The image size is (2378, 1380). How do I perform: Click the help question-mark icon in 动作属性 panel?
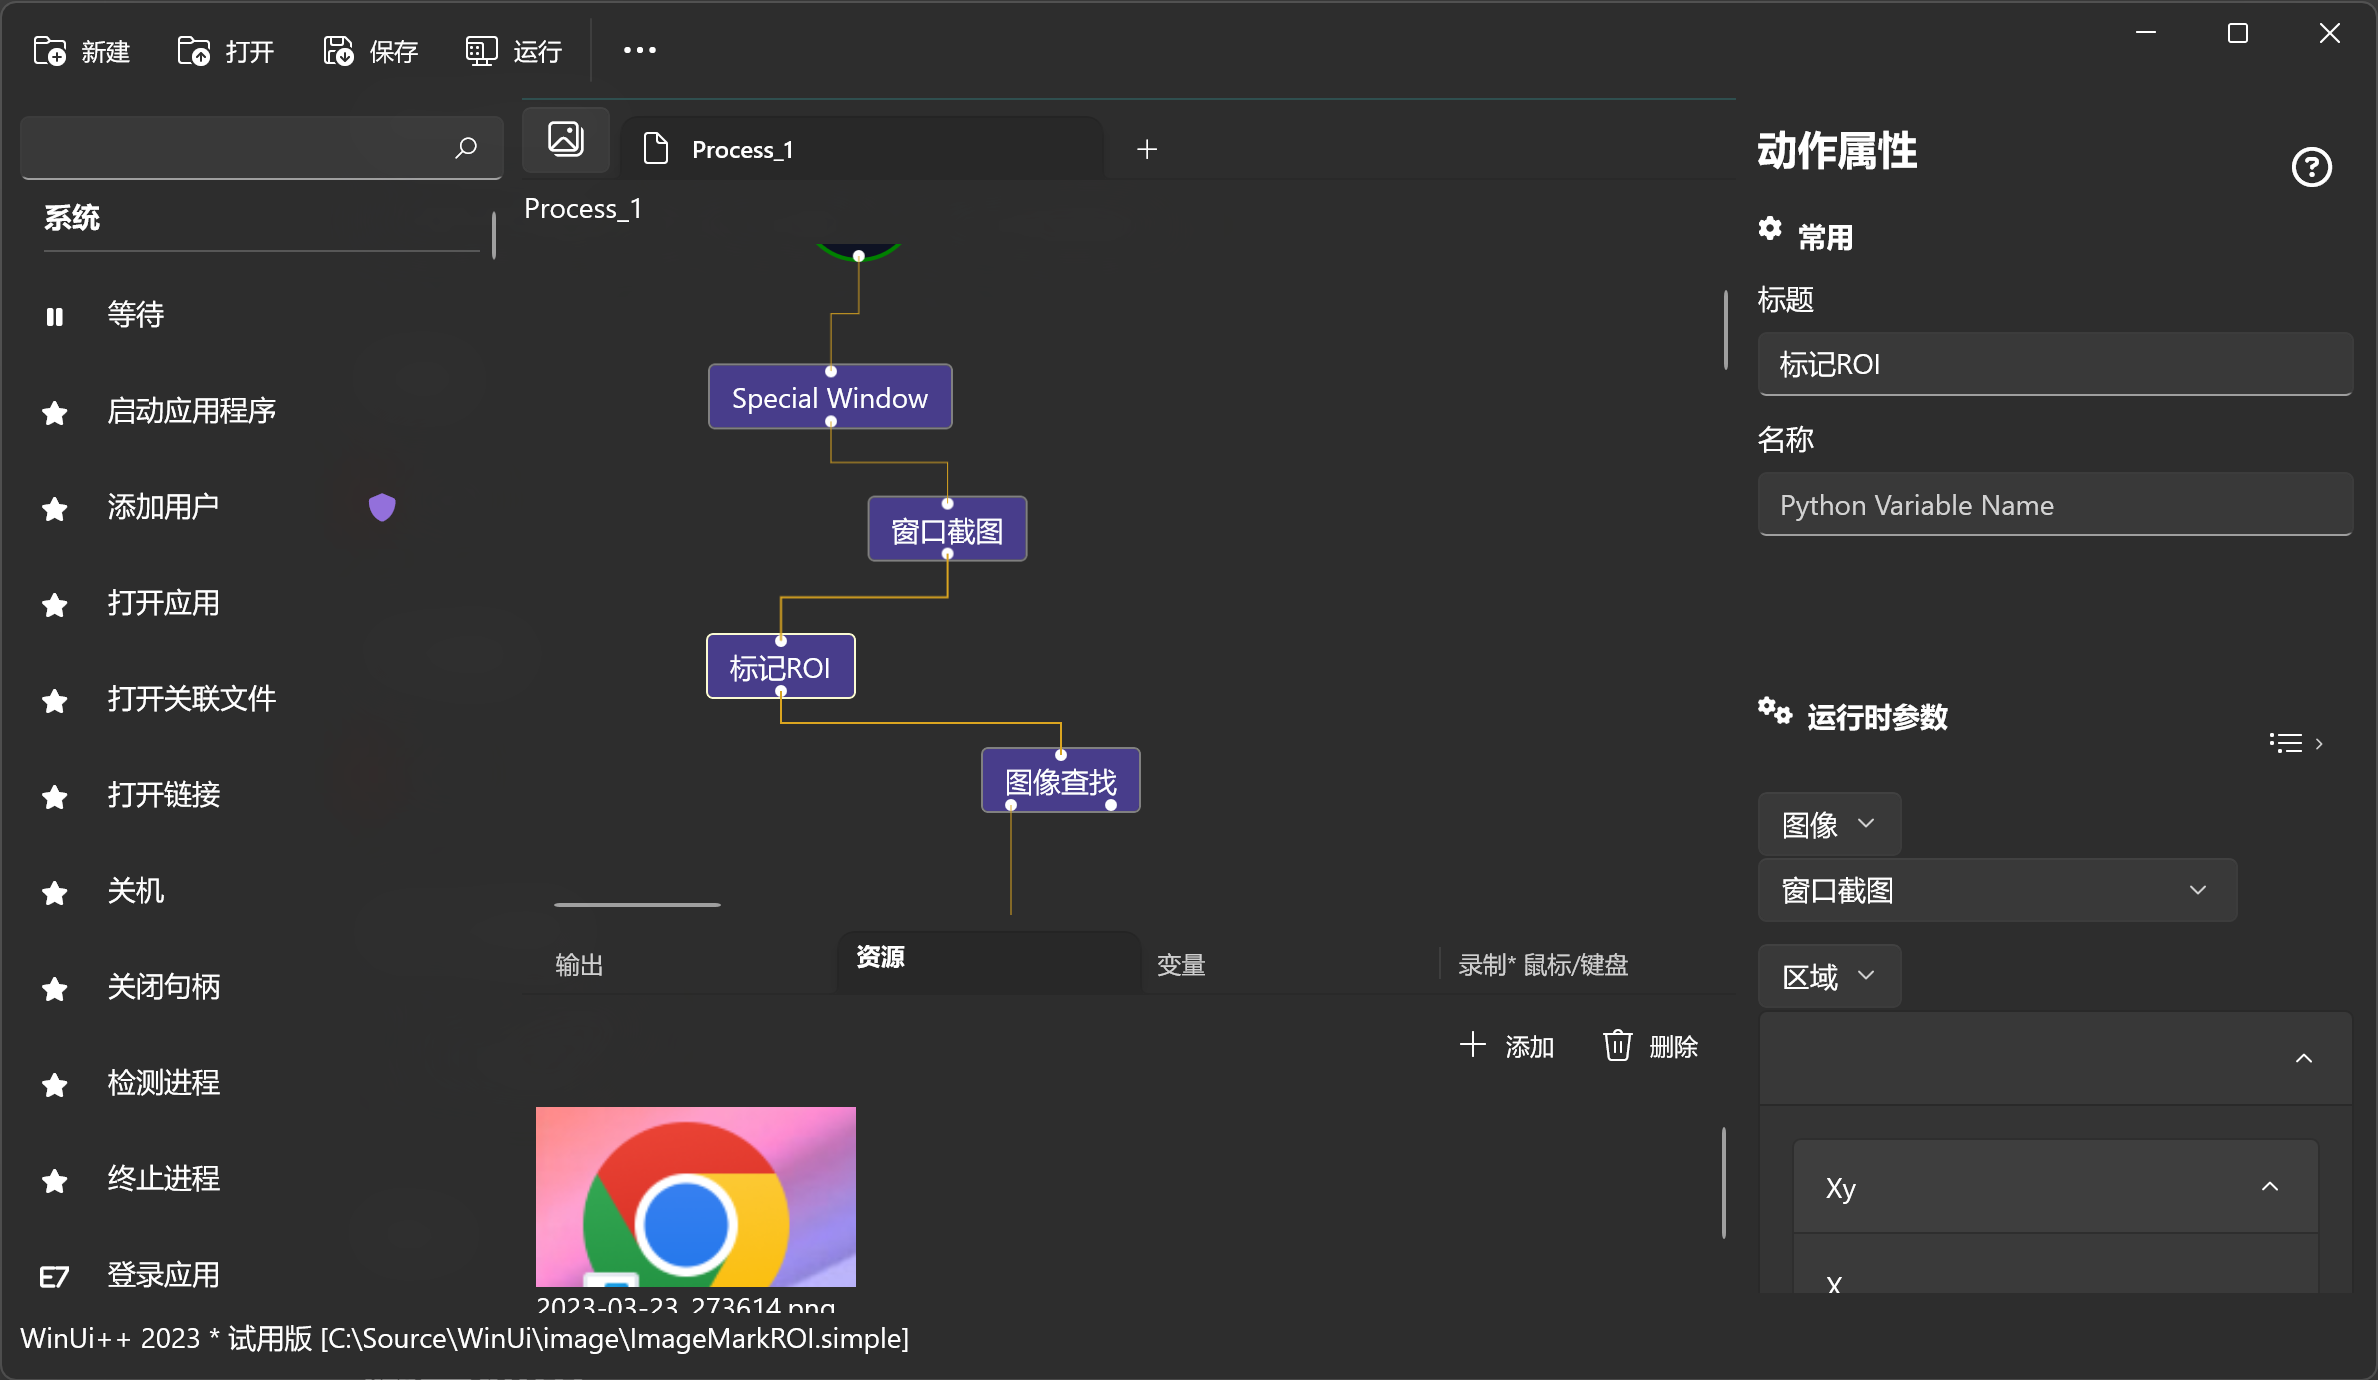pos(2311,167)
